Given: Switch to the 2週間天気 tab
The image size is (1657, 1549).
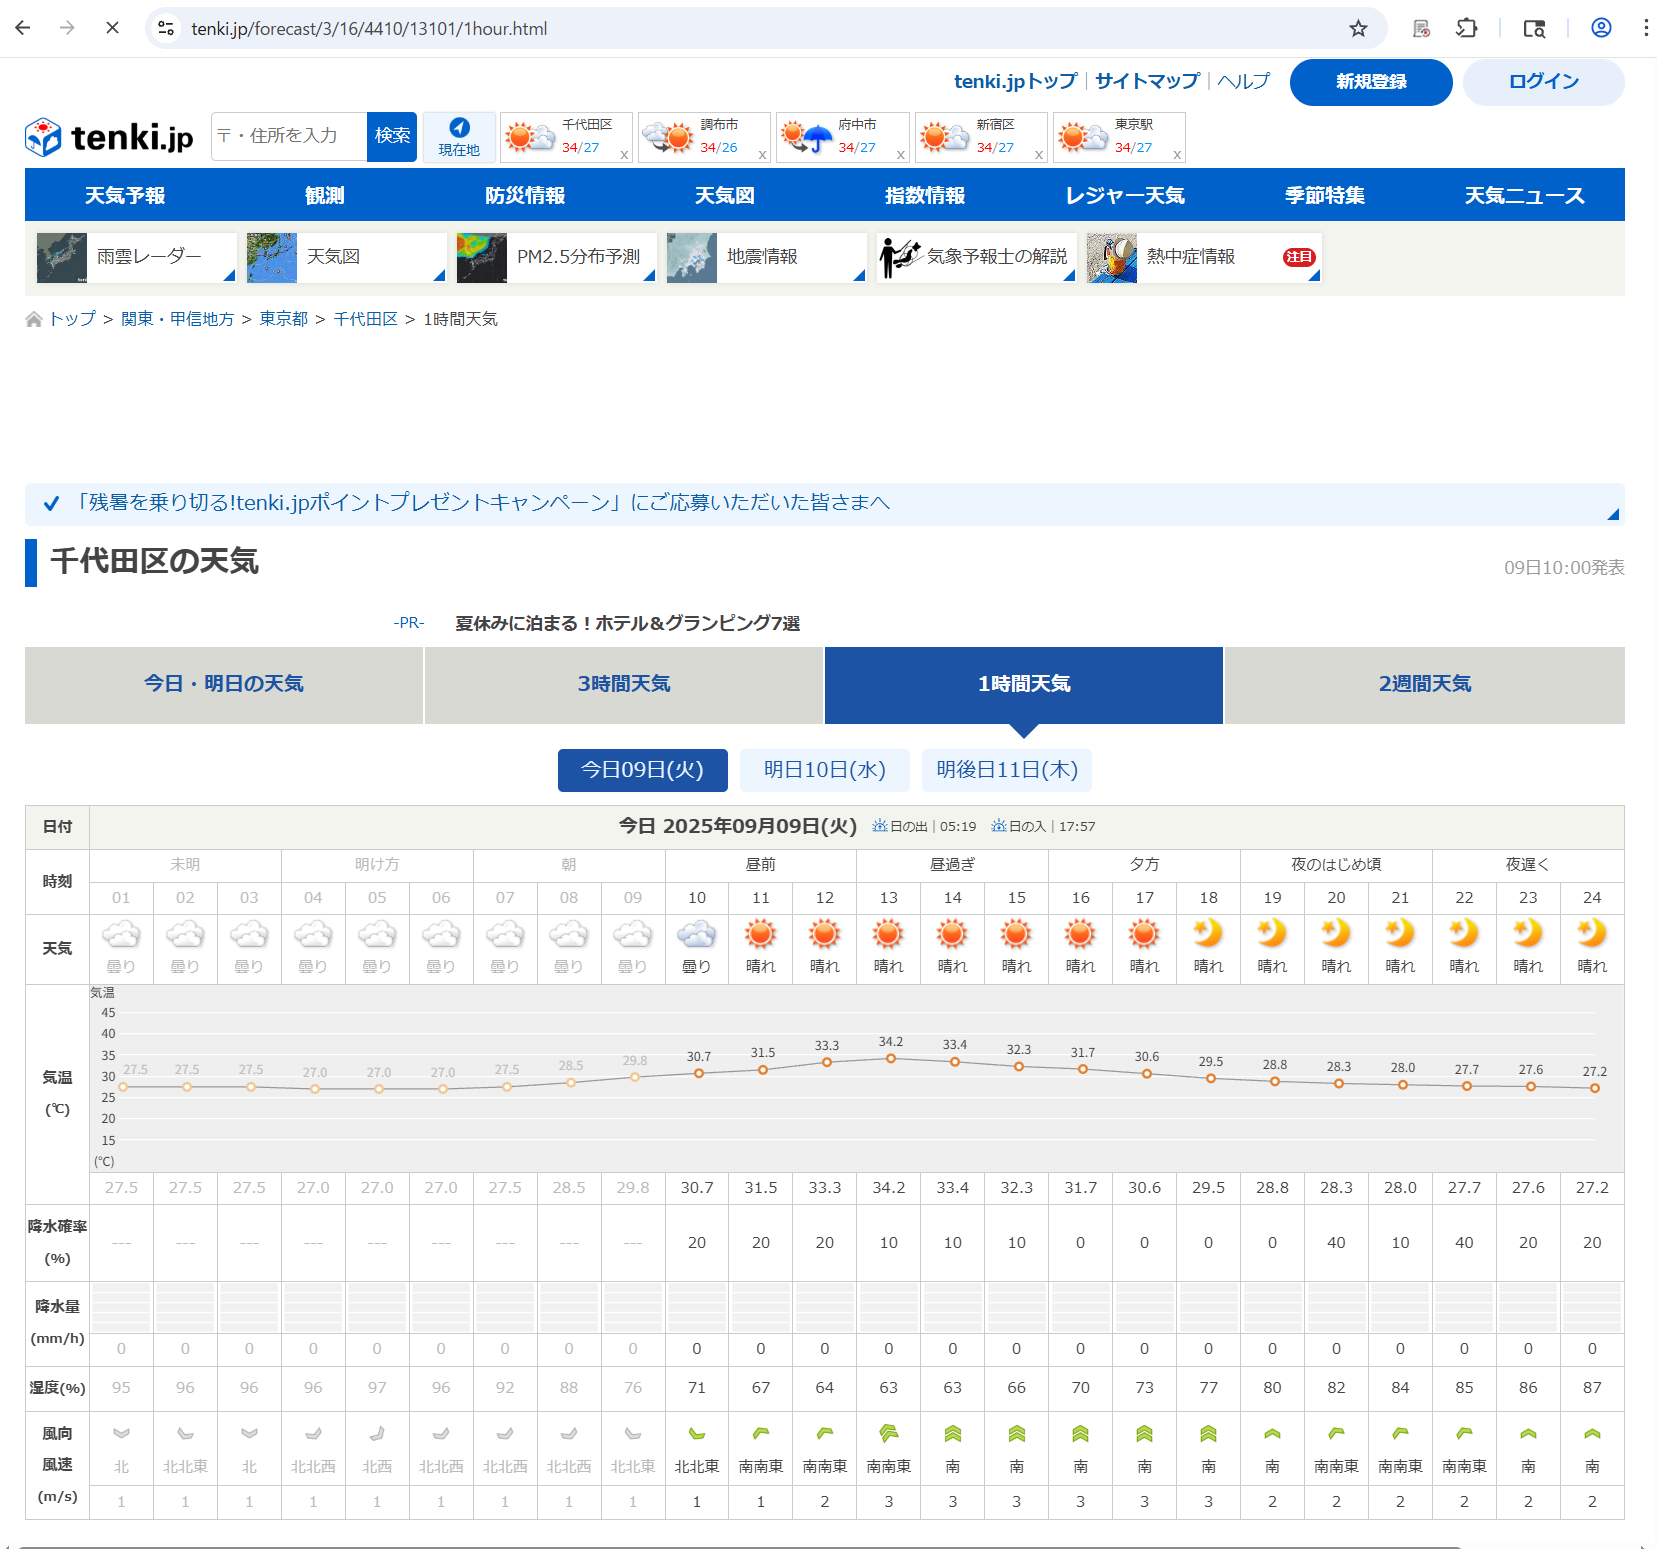Looking at the screenshot, I should [1424, 685].
